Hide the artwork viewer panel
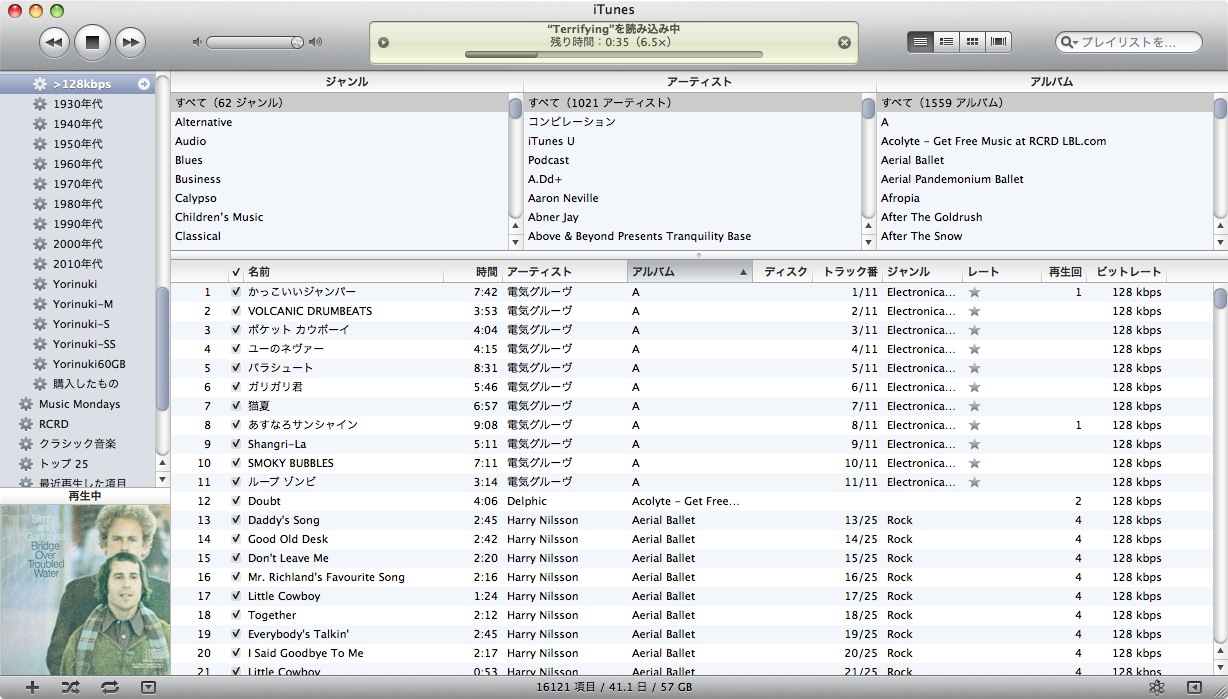 coord(148,687)
